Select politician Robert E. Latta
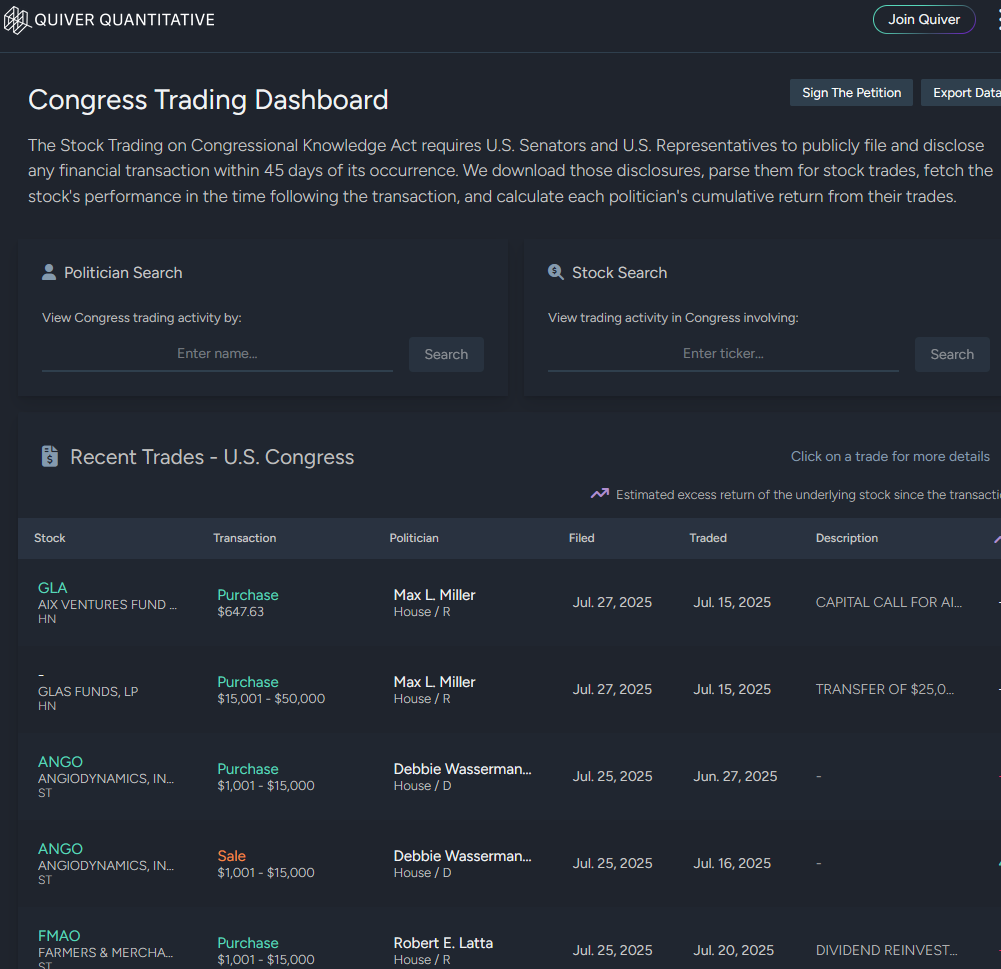1001x969 pixels. (x=443, y=943)
